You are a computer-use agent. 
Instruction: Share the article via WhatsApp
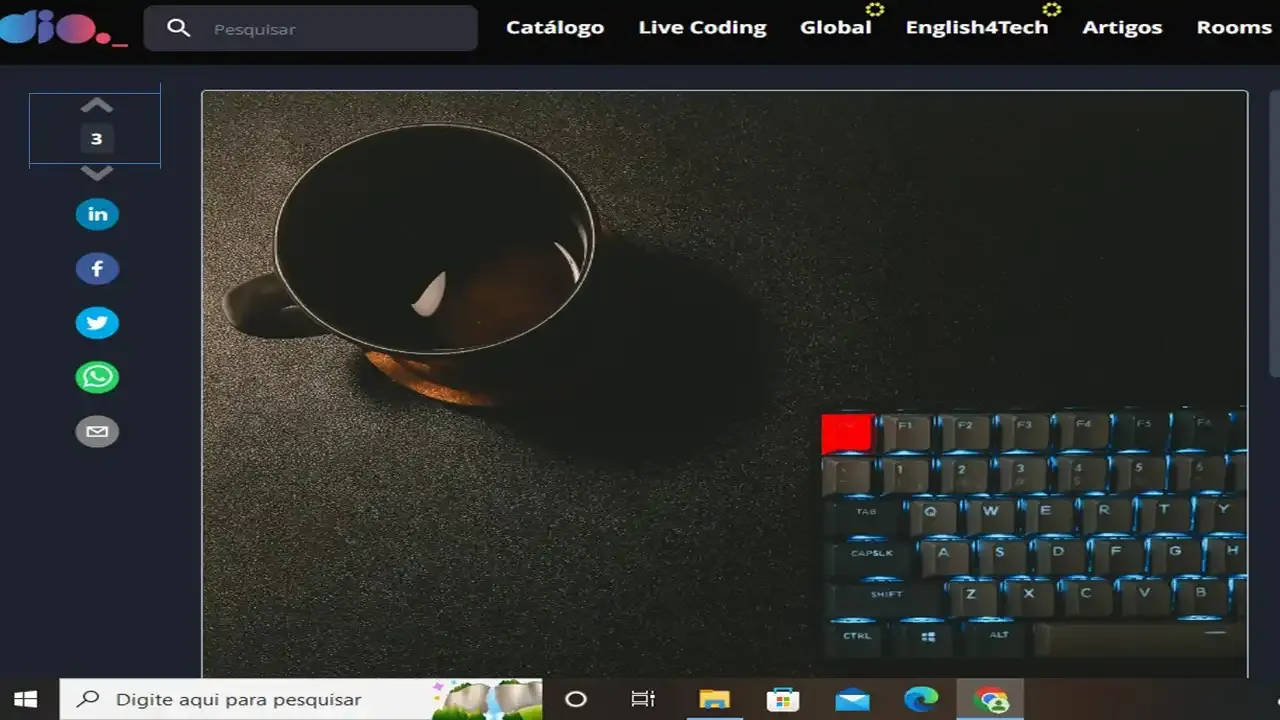pos(97,377)
